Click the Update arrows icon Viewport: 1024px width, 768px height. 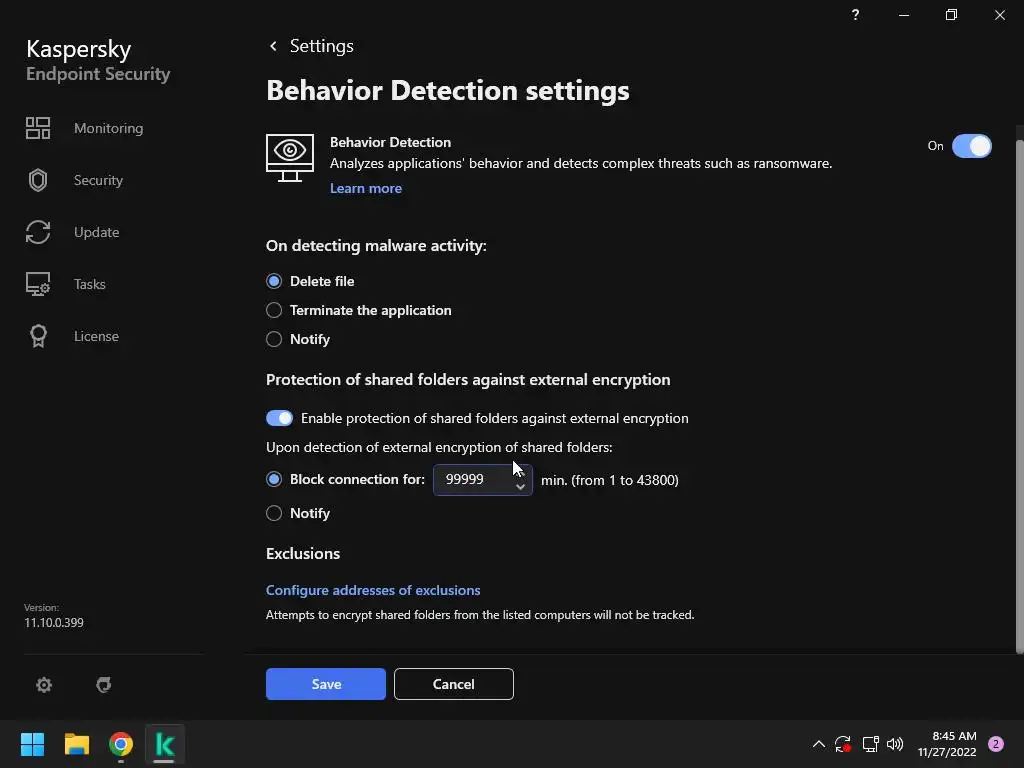tap(38, 232)
